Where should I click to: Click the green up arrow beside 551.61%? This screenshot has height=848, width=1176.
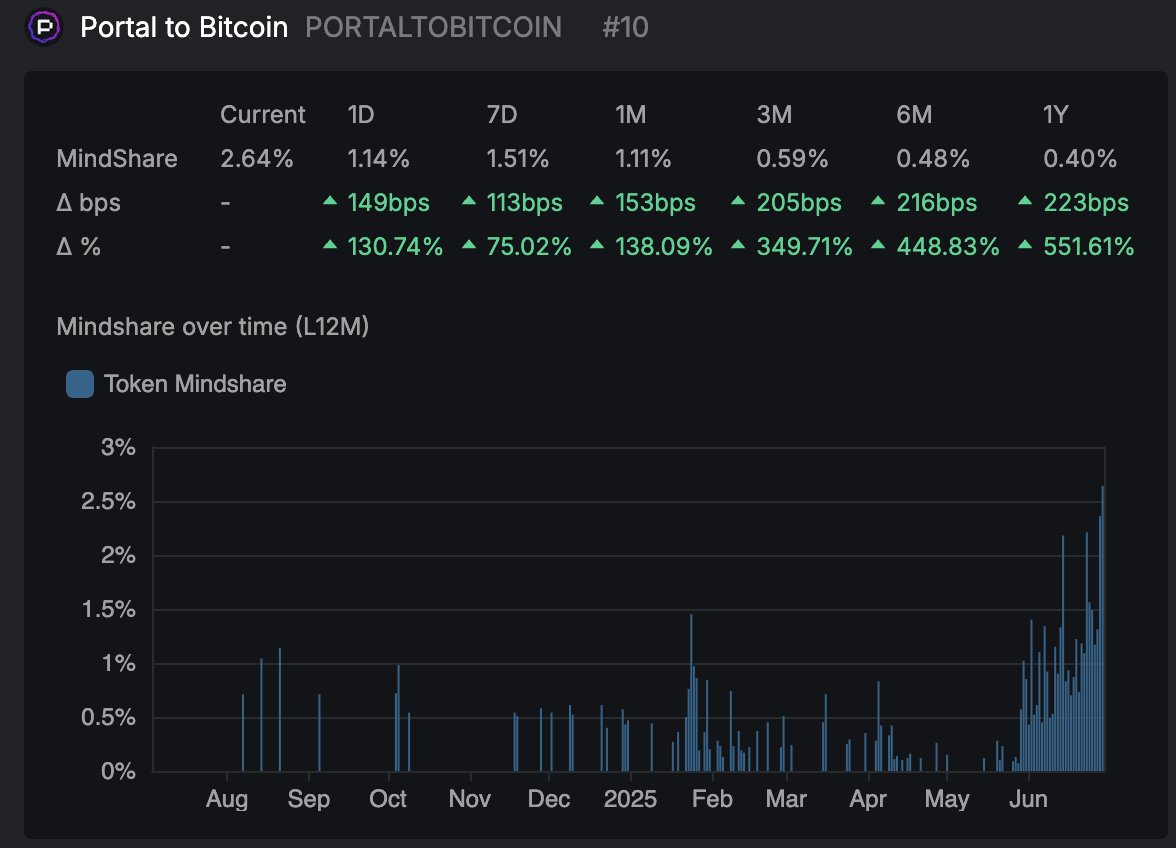point(1024,244)
